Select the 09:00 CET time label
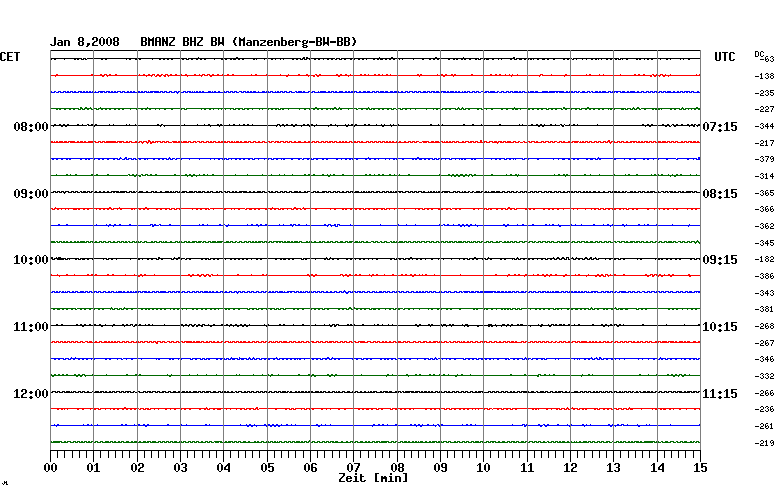The image size is (780, 494). (31, 194)
